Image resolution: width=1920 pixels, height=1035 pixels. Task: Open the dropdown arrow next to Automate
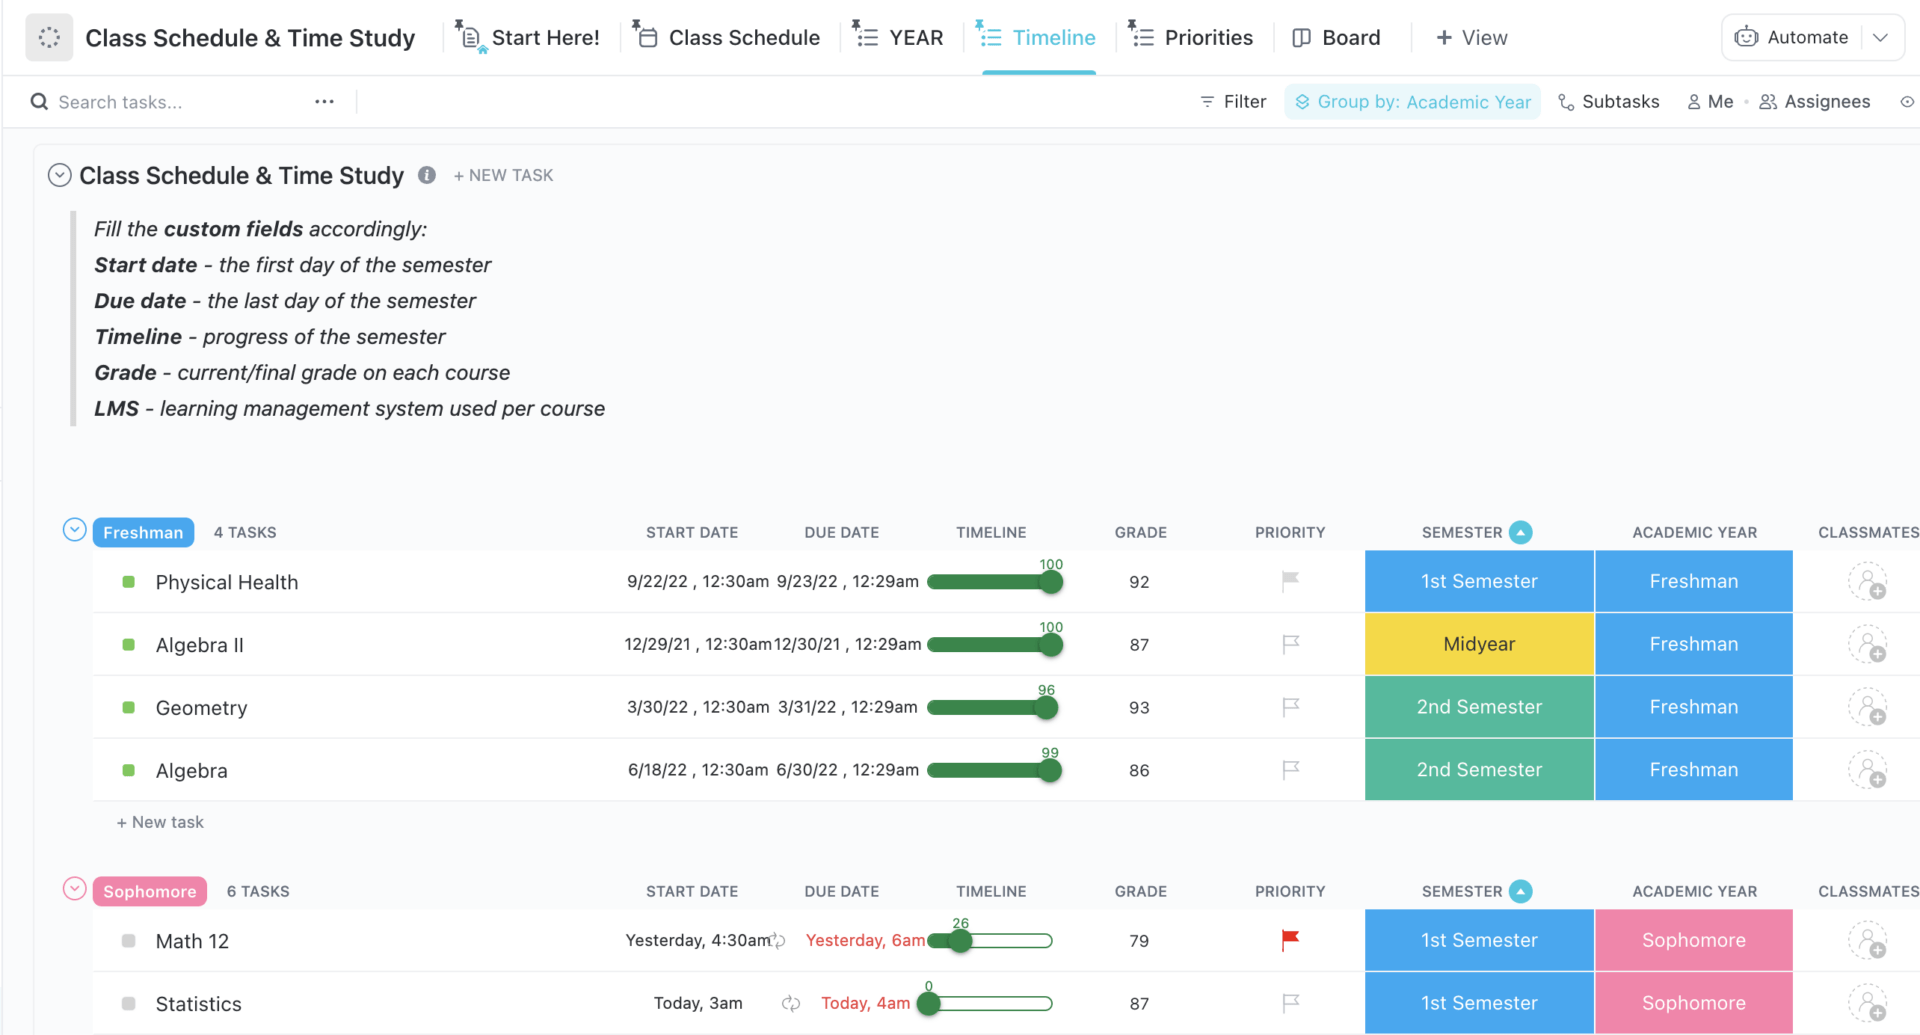(x=1880, y=38)
